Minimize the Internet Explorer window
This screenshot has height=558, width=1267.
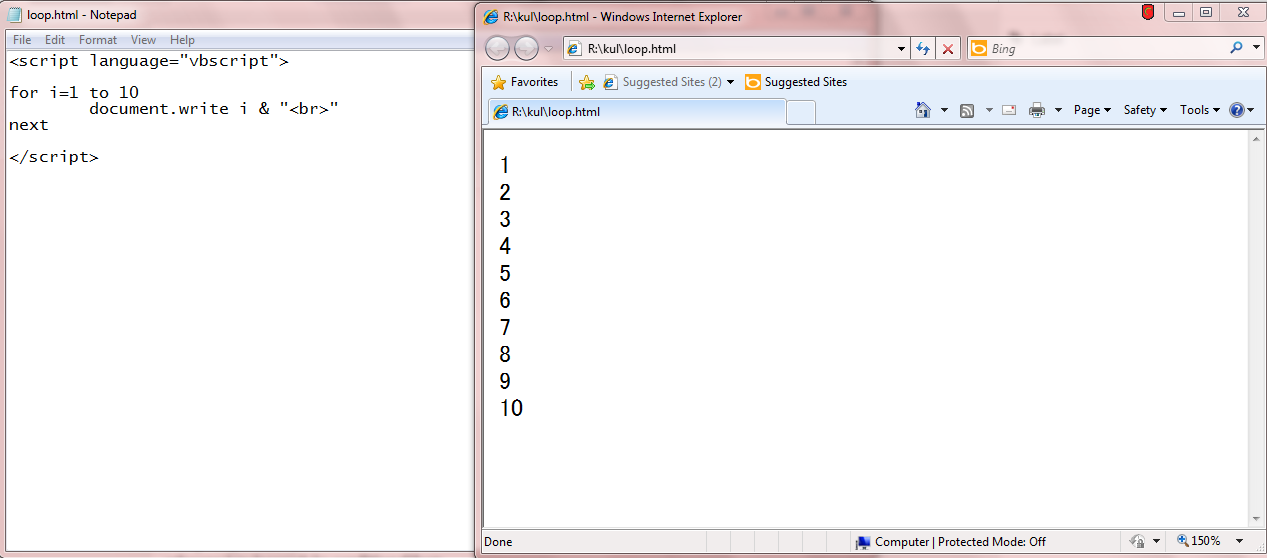(x=1180, y=12)
